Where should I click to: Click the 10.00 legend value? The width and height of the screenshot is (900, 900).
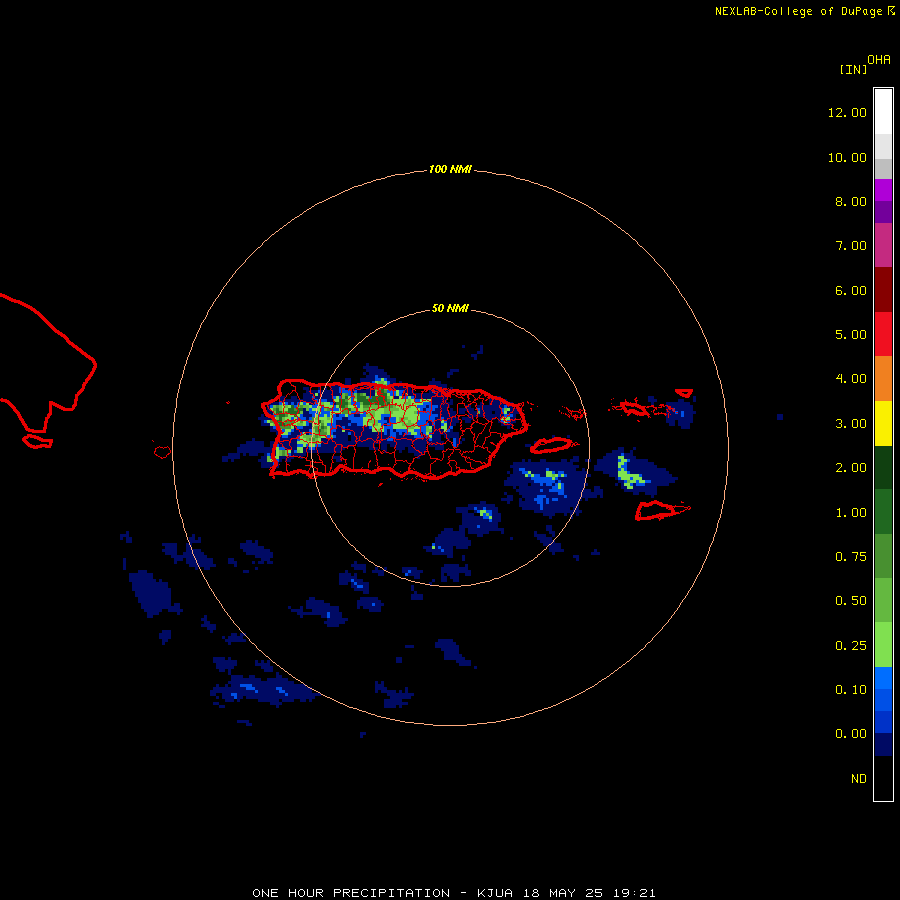pyautogui.click(x=847, y=157)
